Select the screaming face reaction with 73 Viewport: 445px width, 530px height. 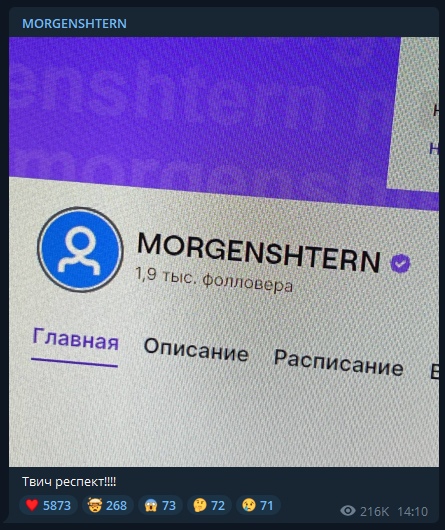pyautogui.click(x=160, y=506)
